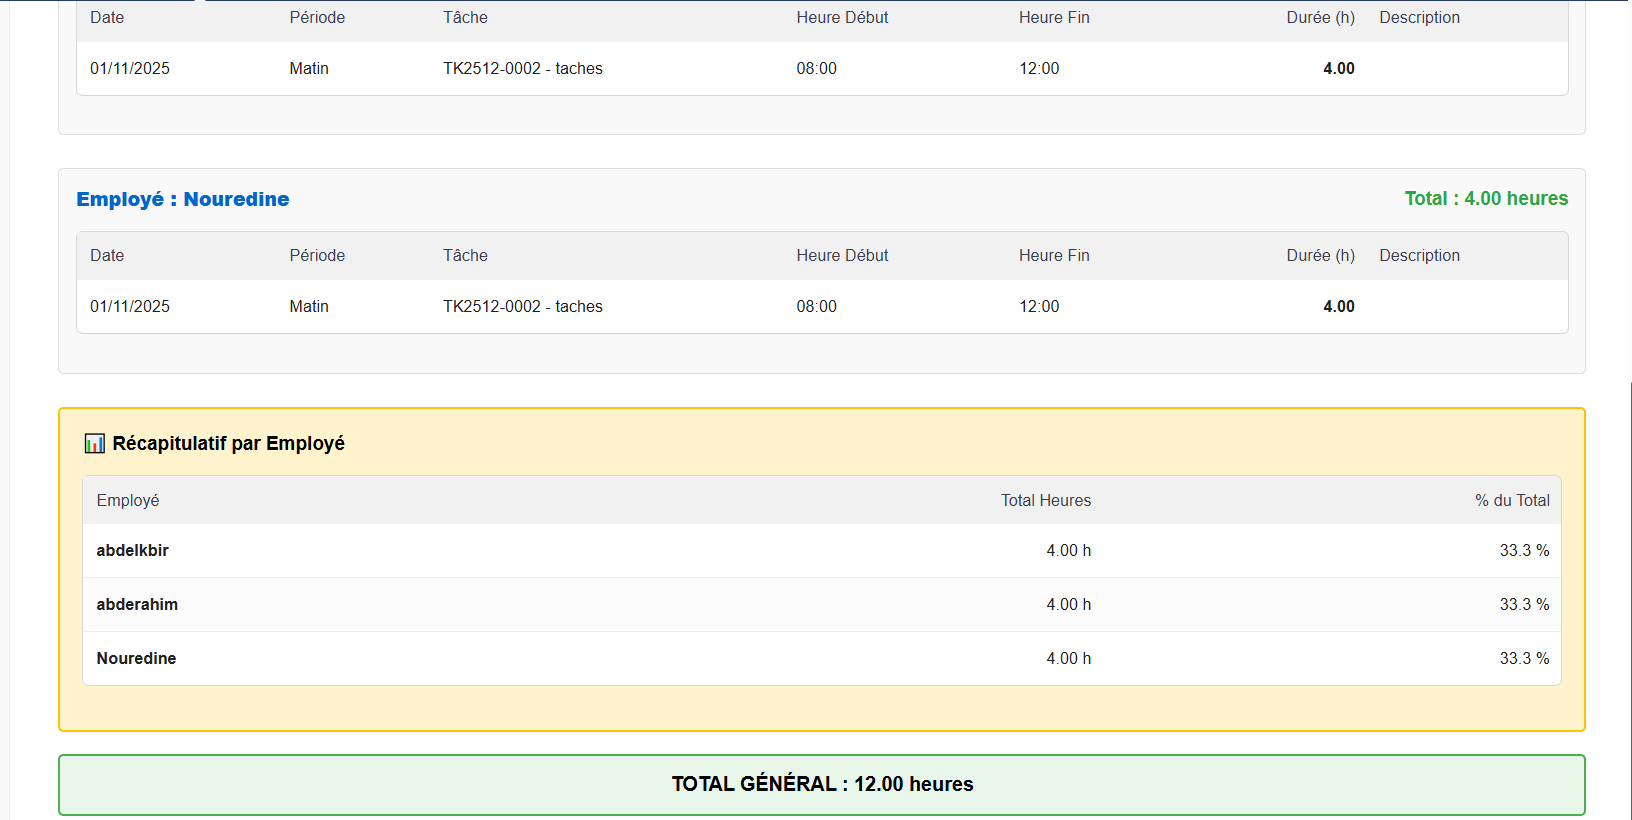The image size is (1632, 820).
Task: Click 'Date' header in Nouredine's table
Action: pos(107,255)
